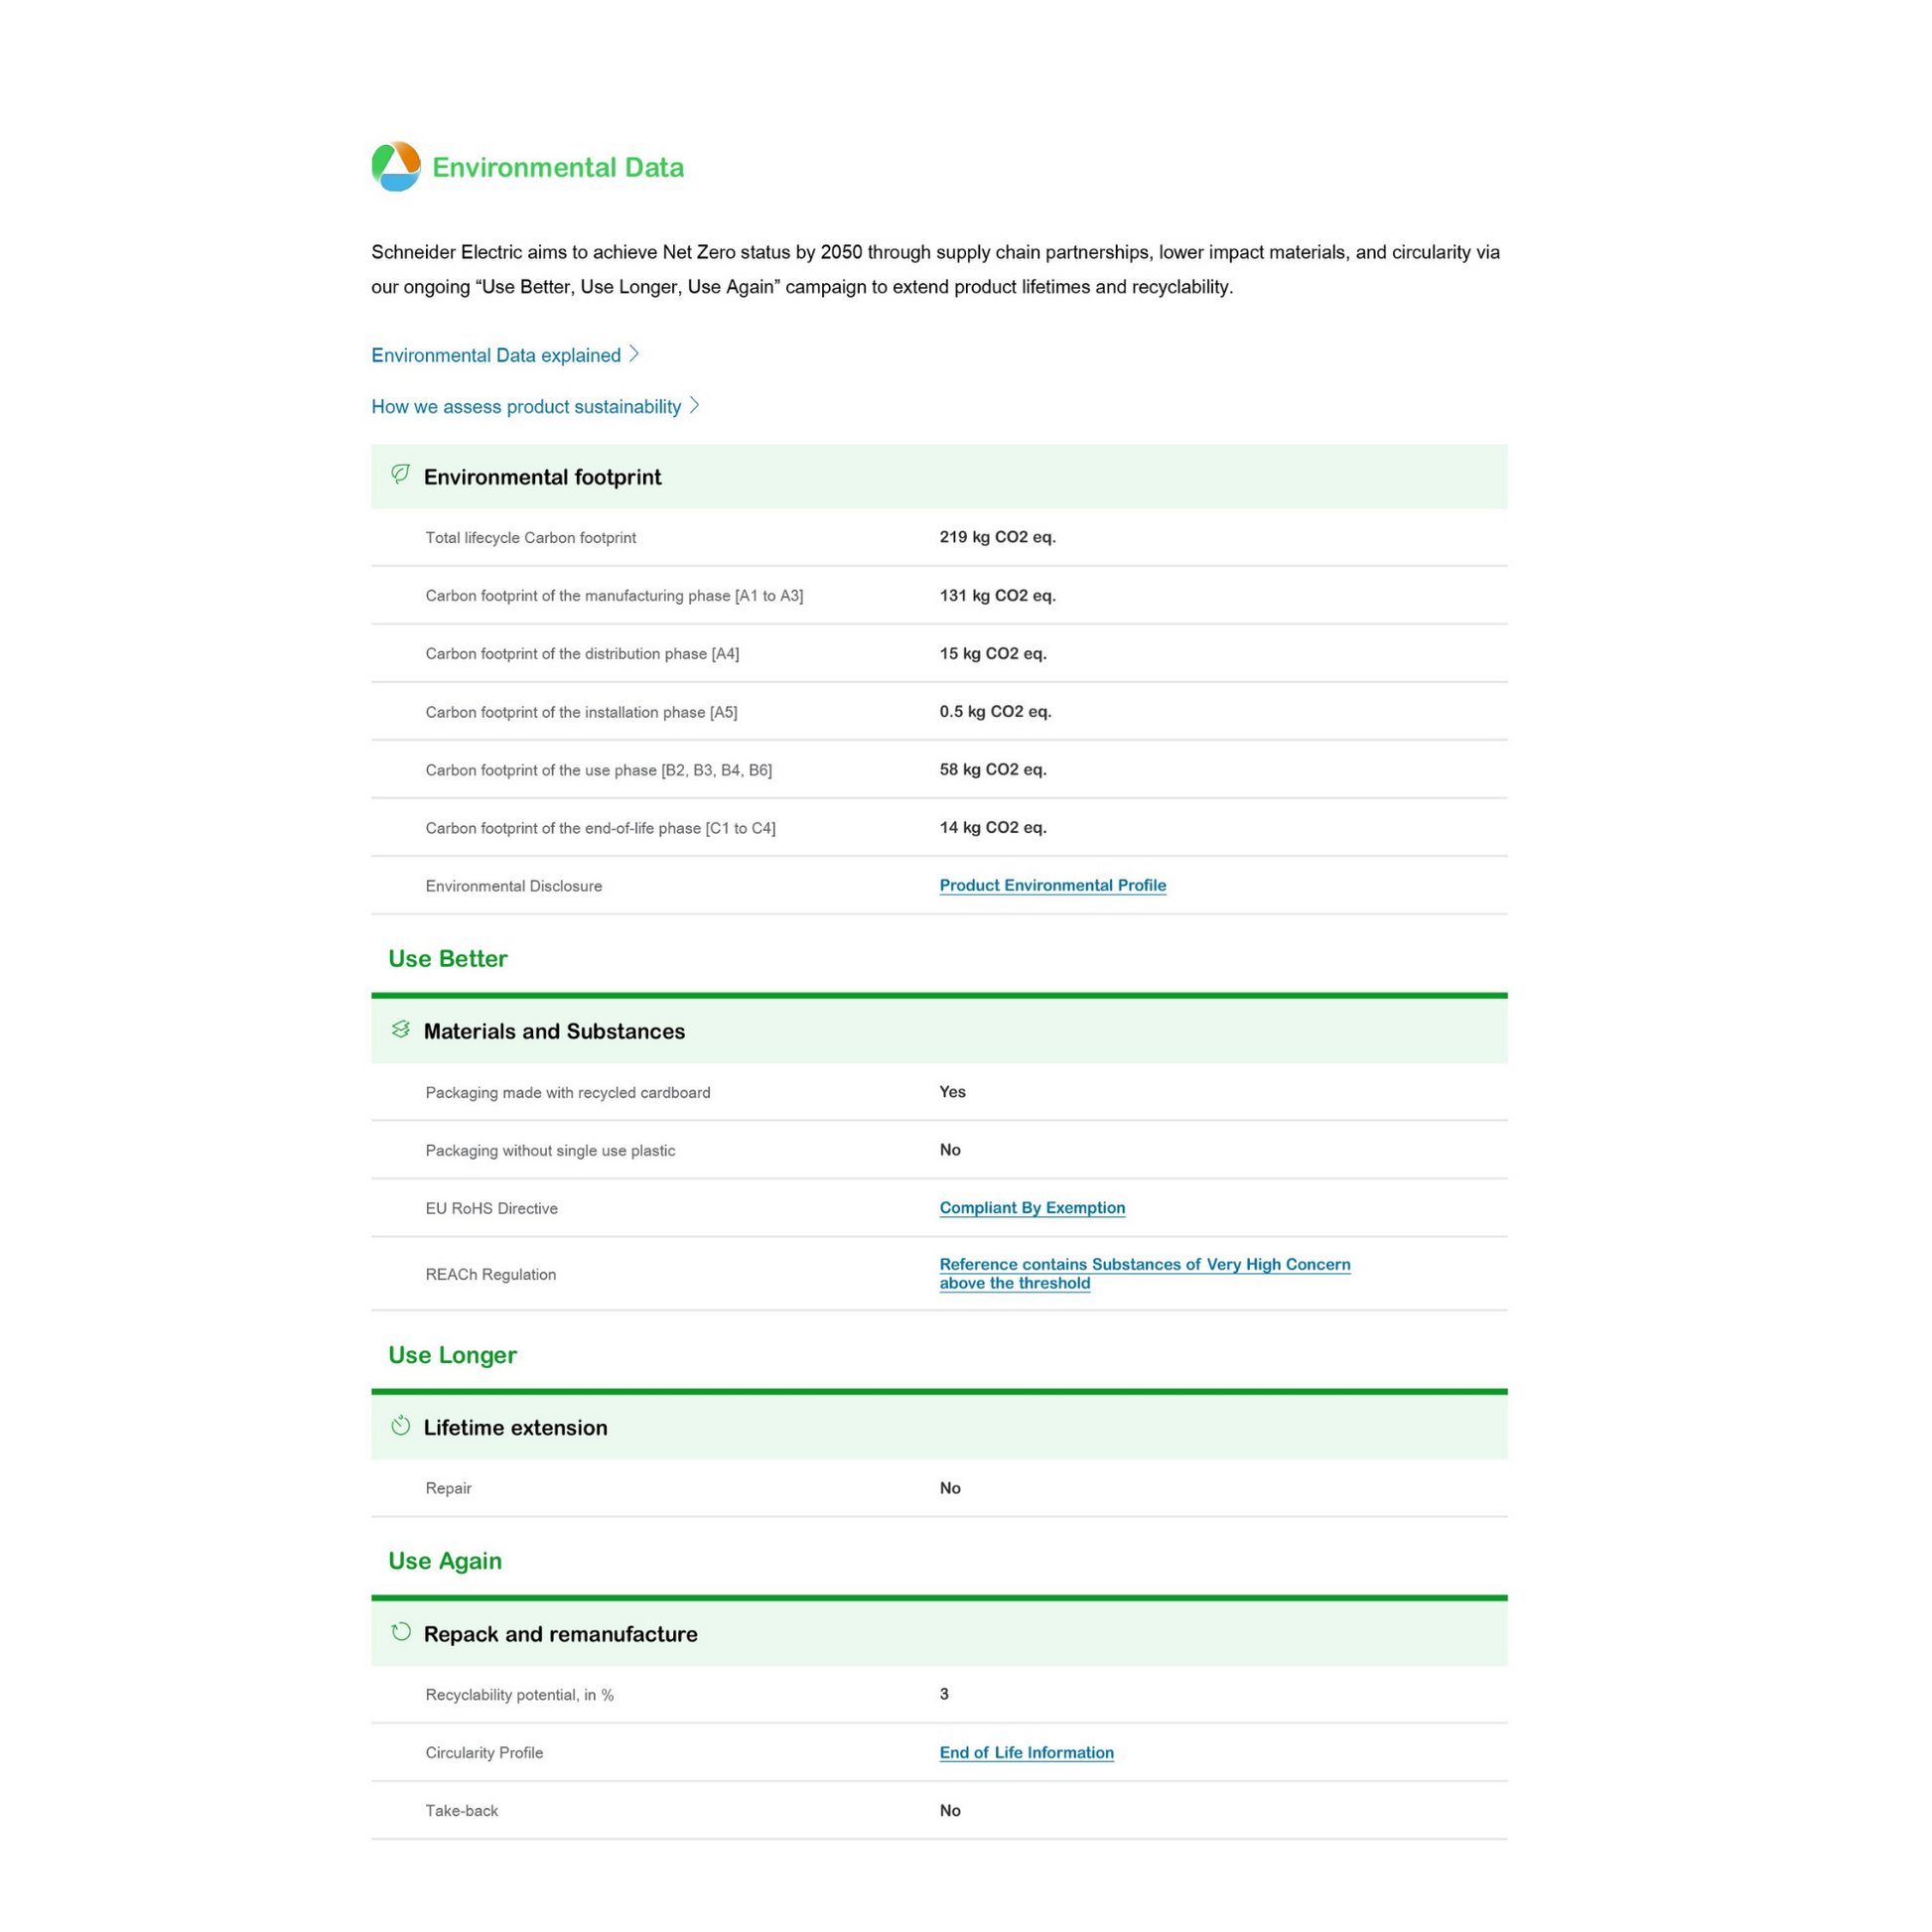Click the Use Better heading
The image size is (1932, 1932).
[x=447, y=958]
